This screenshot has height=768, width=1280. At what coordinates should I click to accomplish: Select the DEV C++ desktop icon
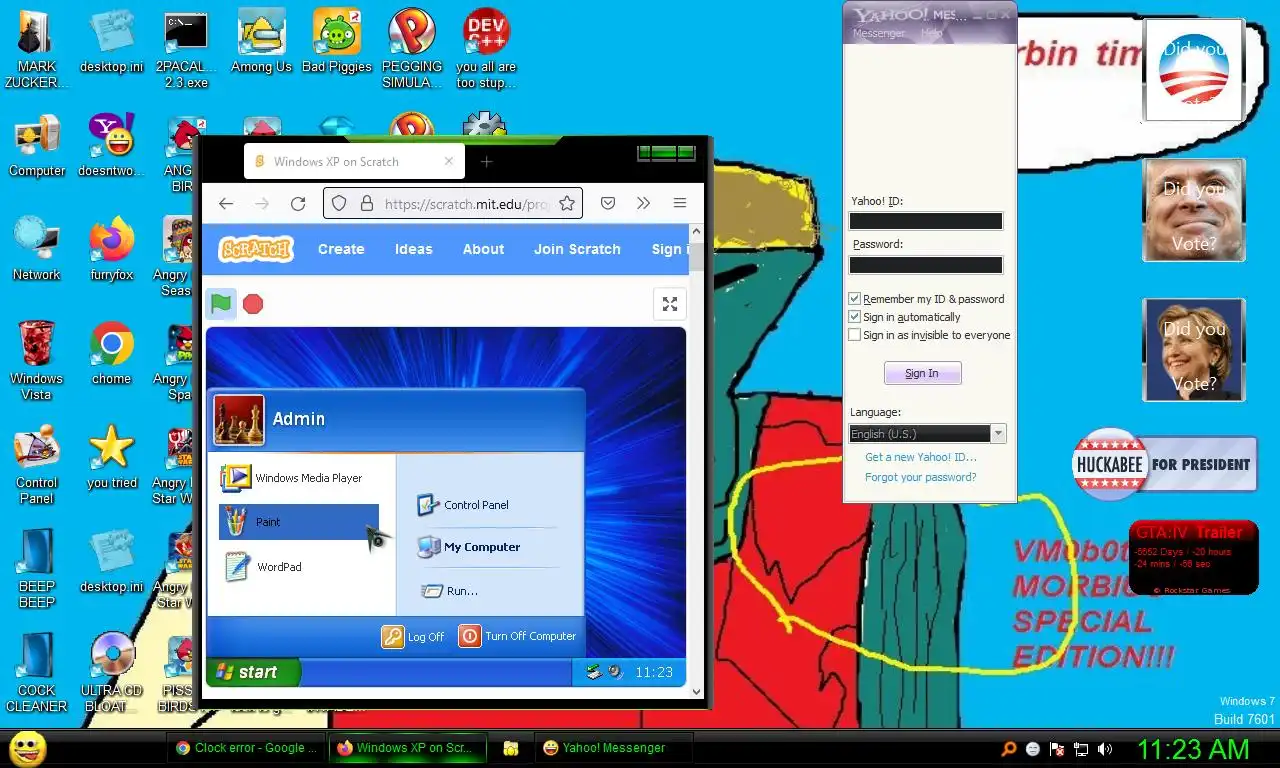[486, 49]
